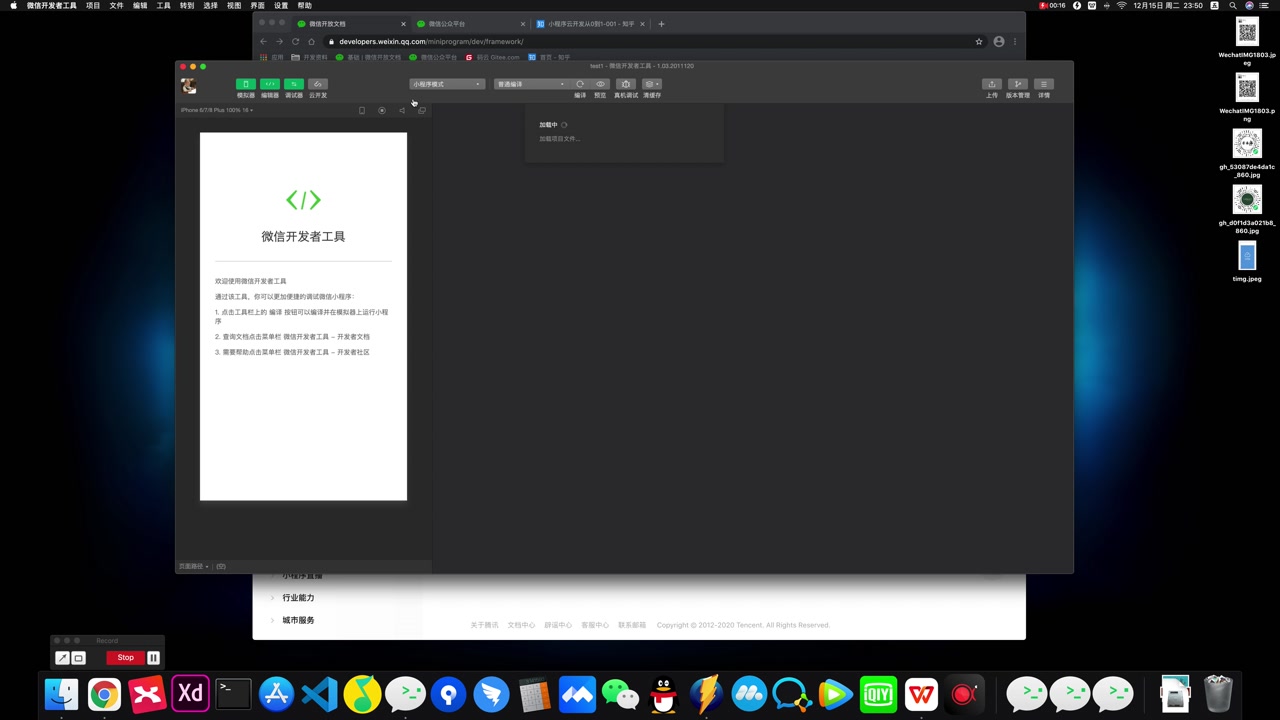Stop the screen recording
This screenshot has width=1280, height=720.
click(x=125, y=658)
